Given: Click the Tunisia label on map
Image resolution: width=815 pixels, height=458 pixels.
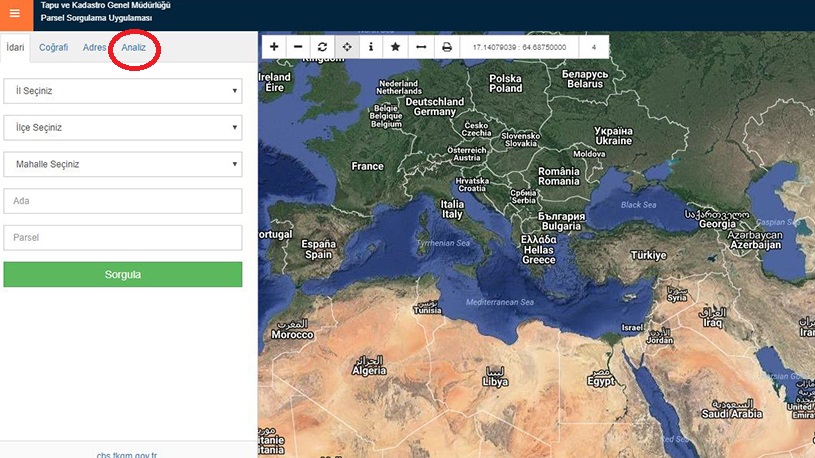Looking at the screenshot, I should tap(428, 307).
